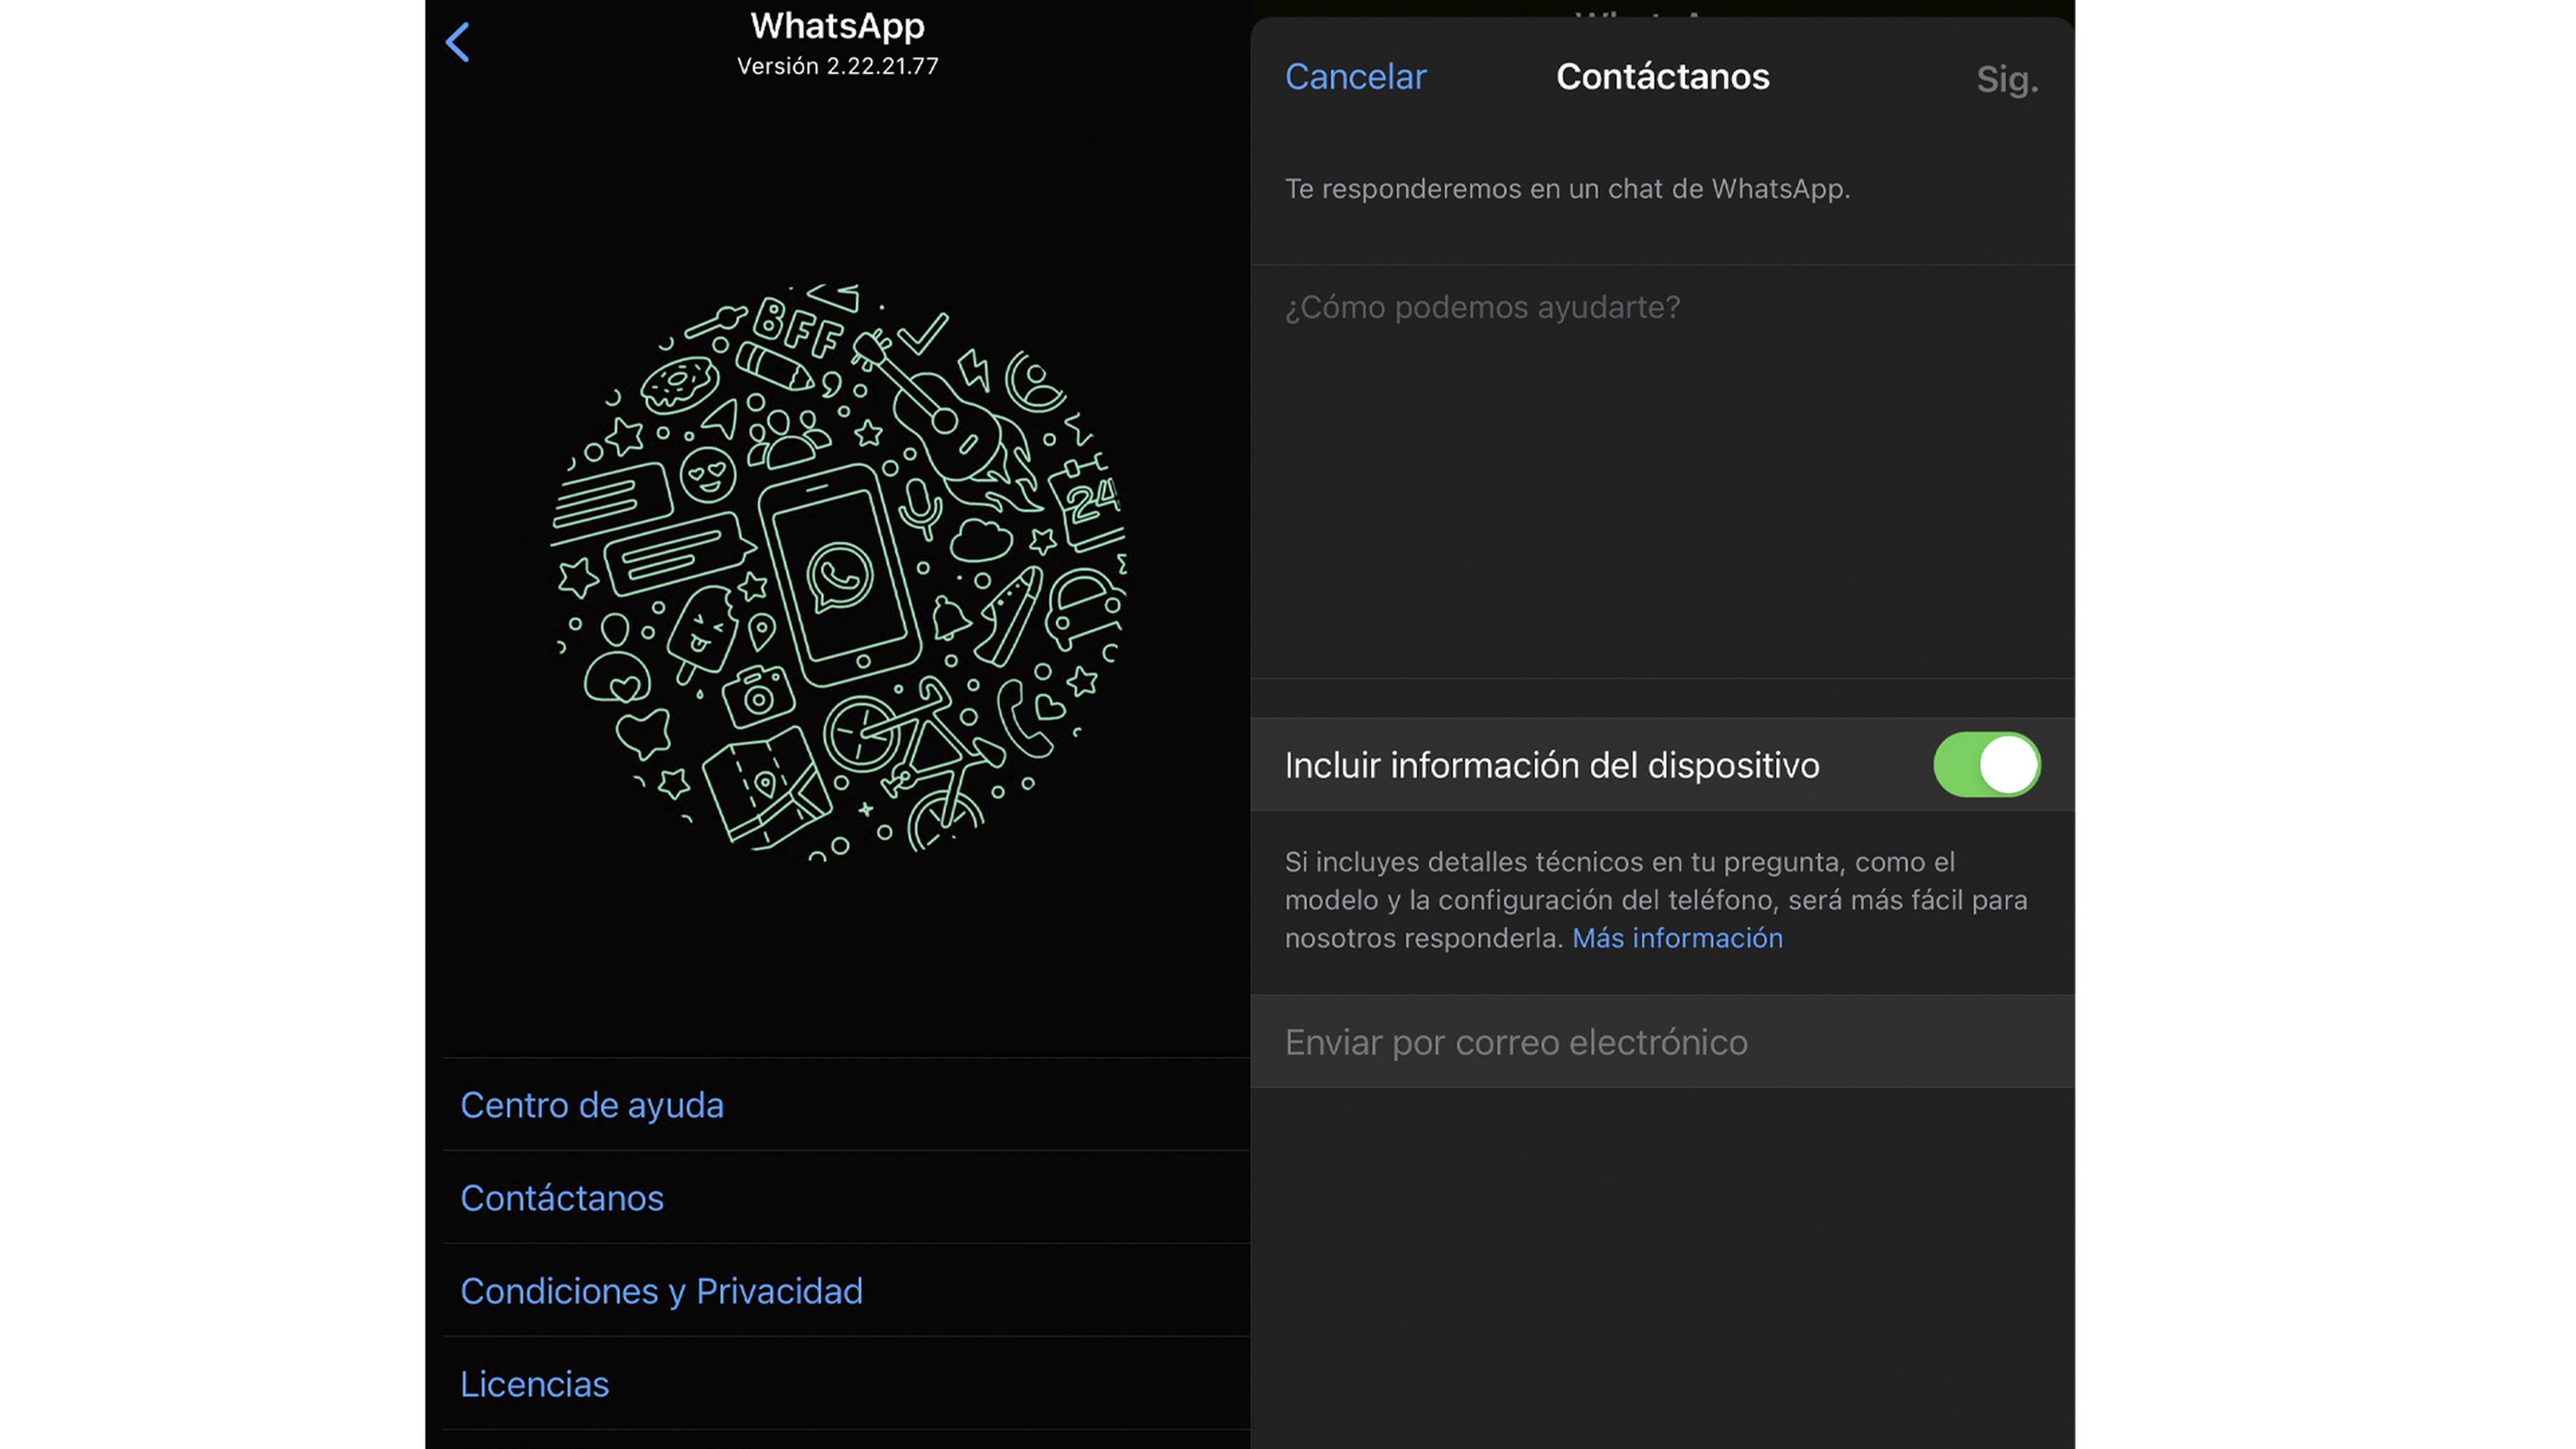Image resolution: width=2576 pixels, height=1449 pixels.
Task: Tap Enviar por correo electrónico
Action: (1662, 1041)
